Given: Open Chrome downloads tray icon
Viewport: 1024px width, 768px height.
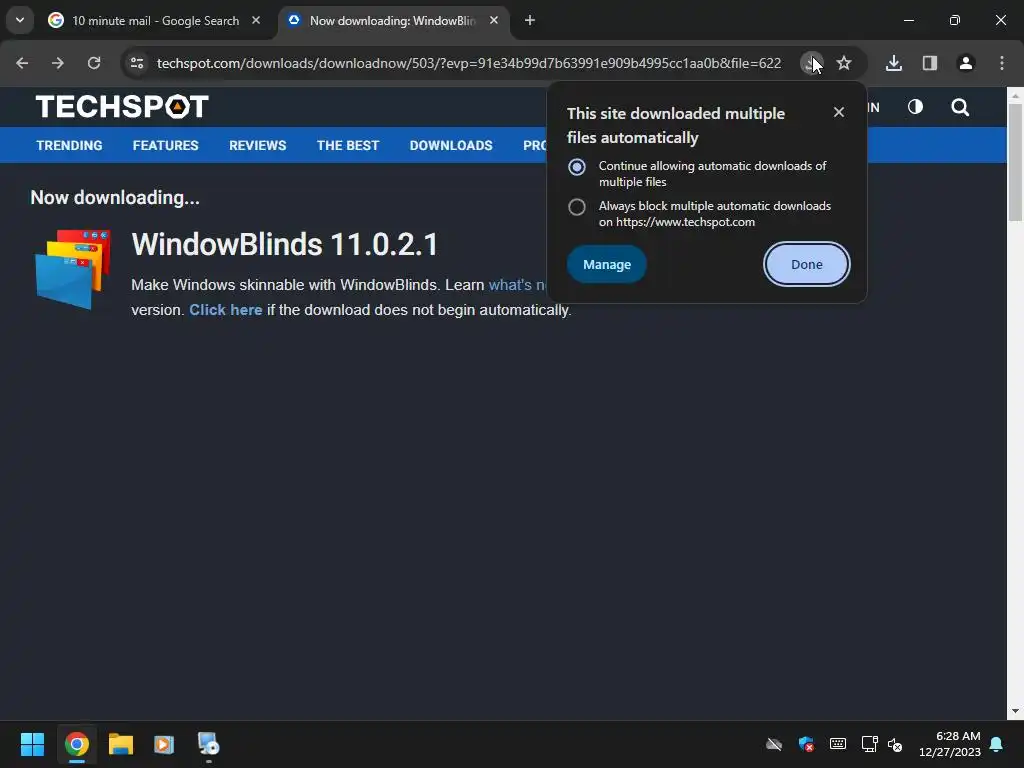Looking at the screenshot, I should point(894,63).
